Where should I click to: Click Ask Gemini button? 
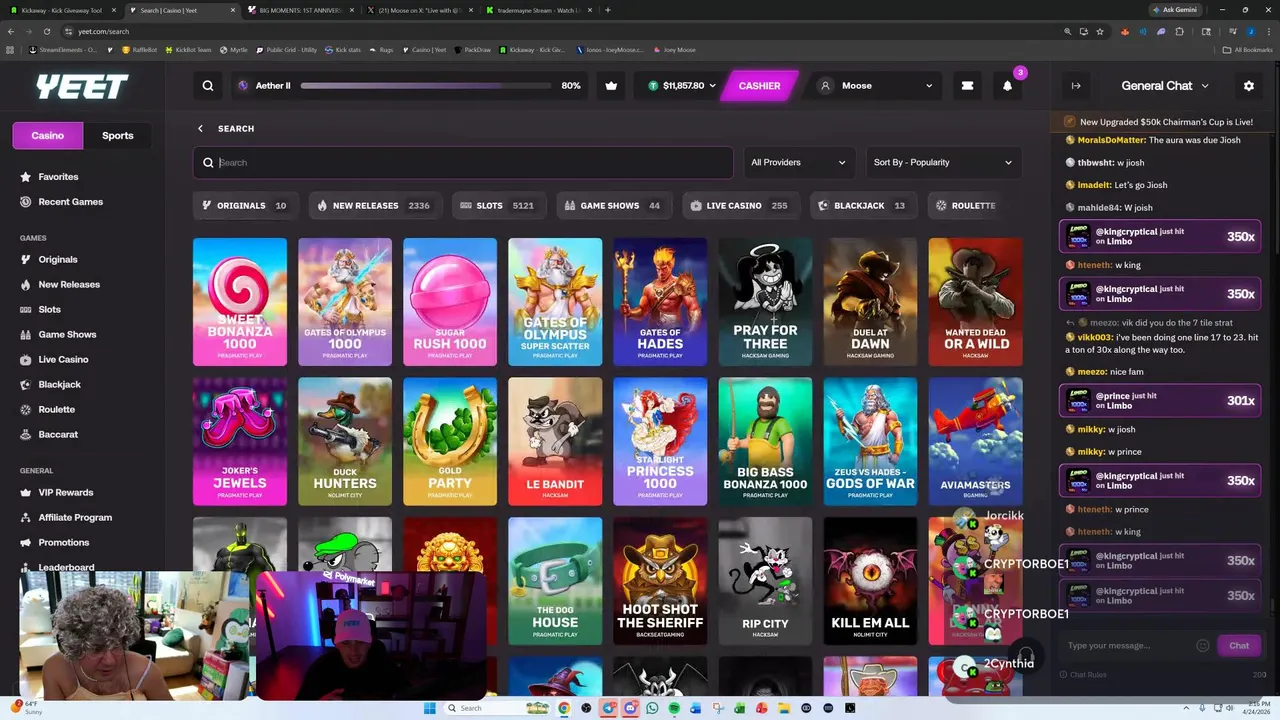click(x=1174, y=10)
